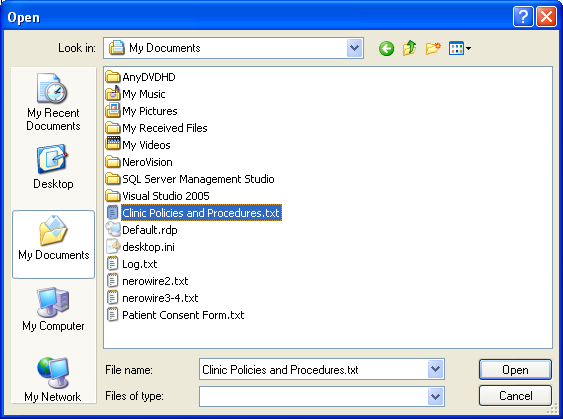Select My Computer in places bar
The width and height of the screenshot is (563, 419).
tap(53, 309)
